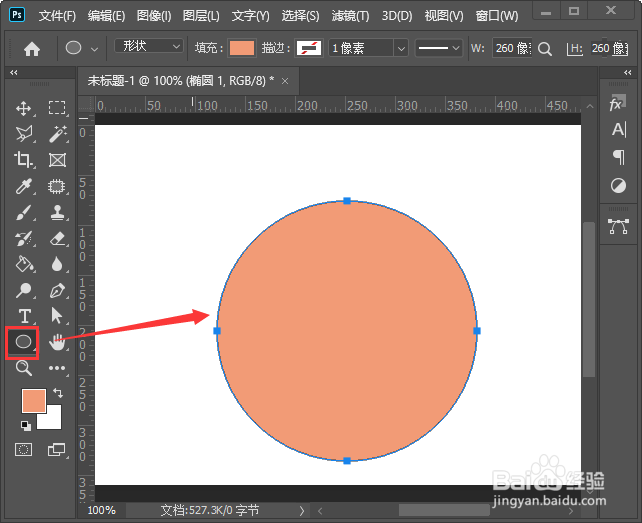Click the shape width field

512,48
